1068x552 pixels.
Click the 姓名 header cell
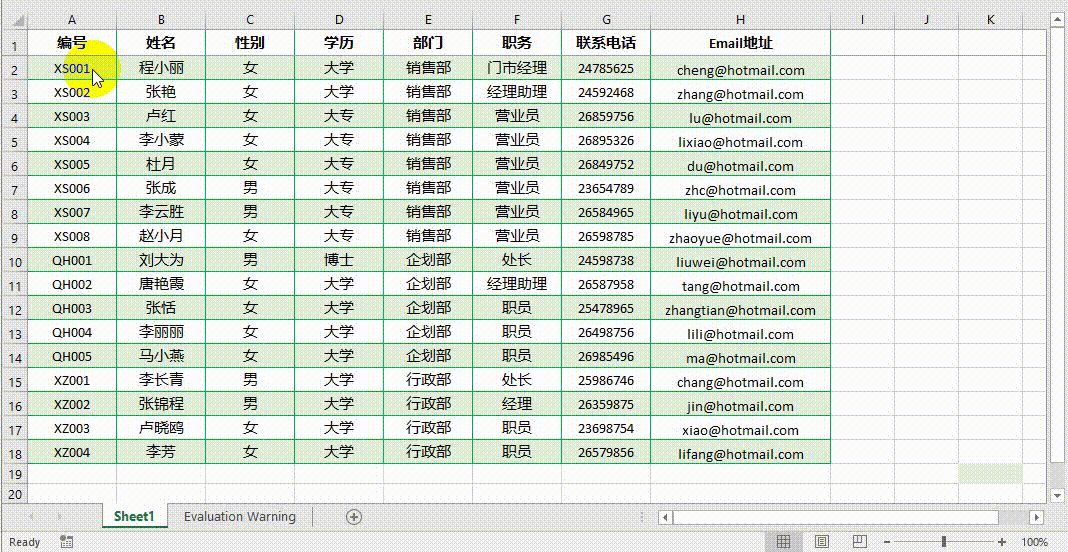click(161, 43)
